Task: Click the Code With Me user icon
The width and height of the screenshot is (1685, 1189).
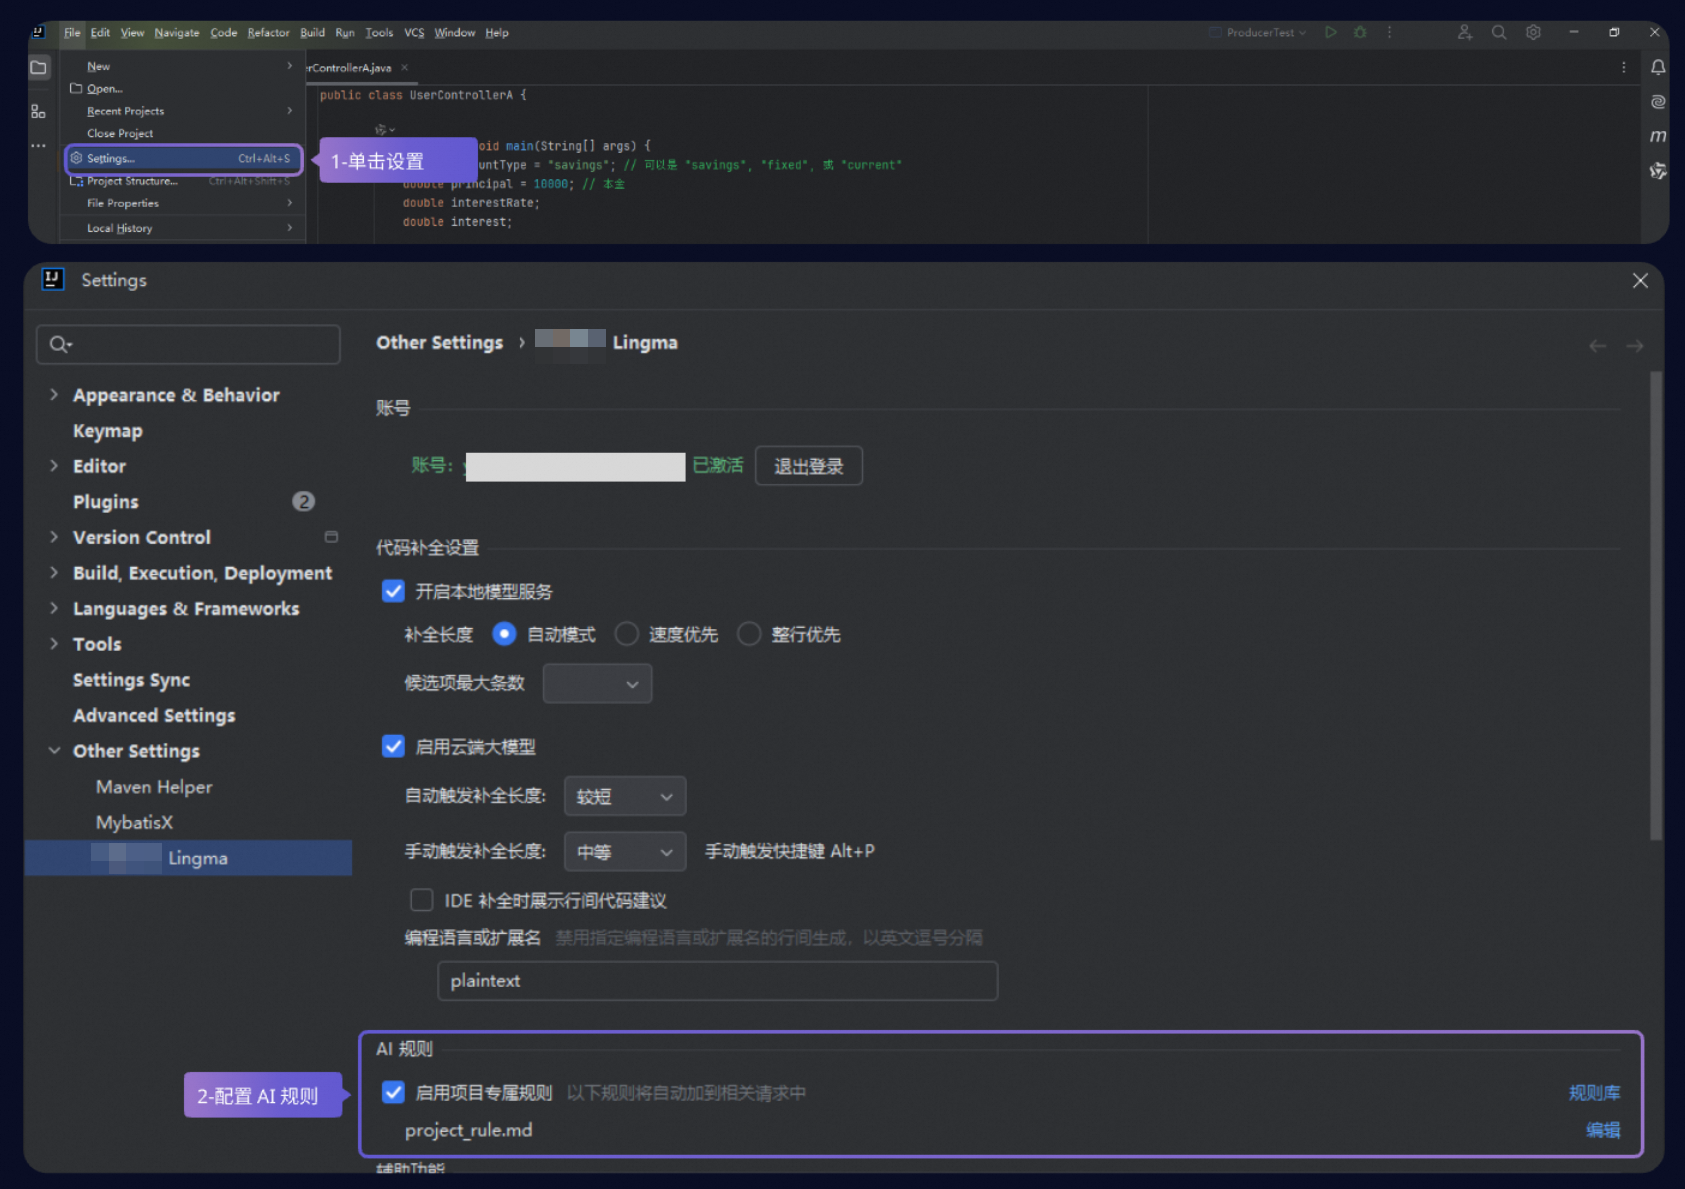Action: [x=1465, y=32]
